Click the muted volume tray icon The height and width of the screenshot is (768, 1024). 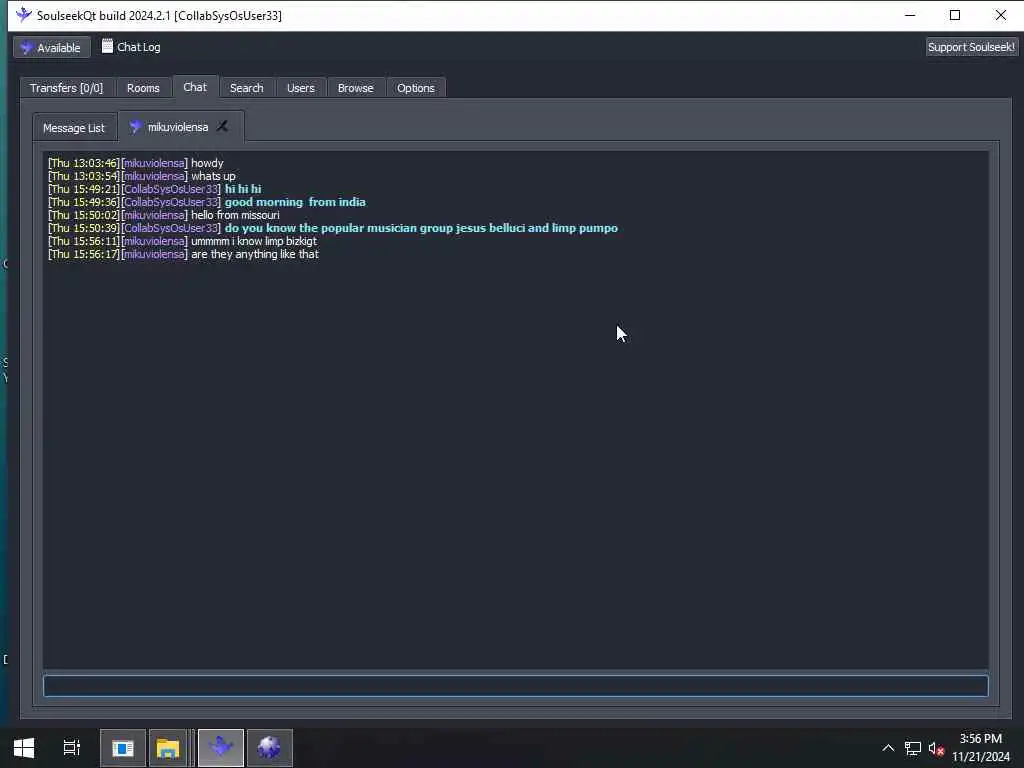tap(936, 748)
